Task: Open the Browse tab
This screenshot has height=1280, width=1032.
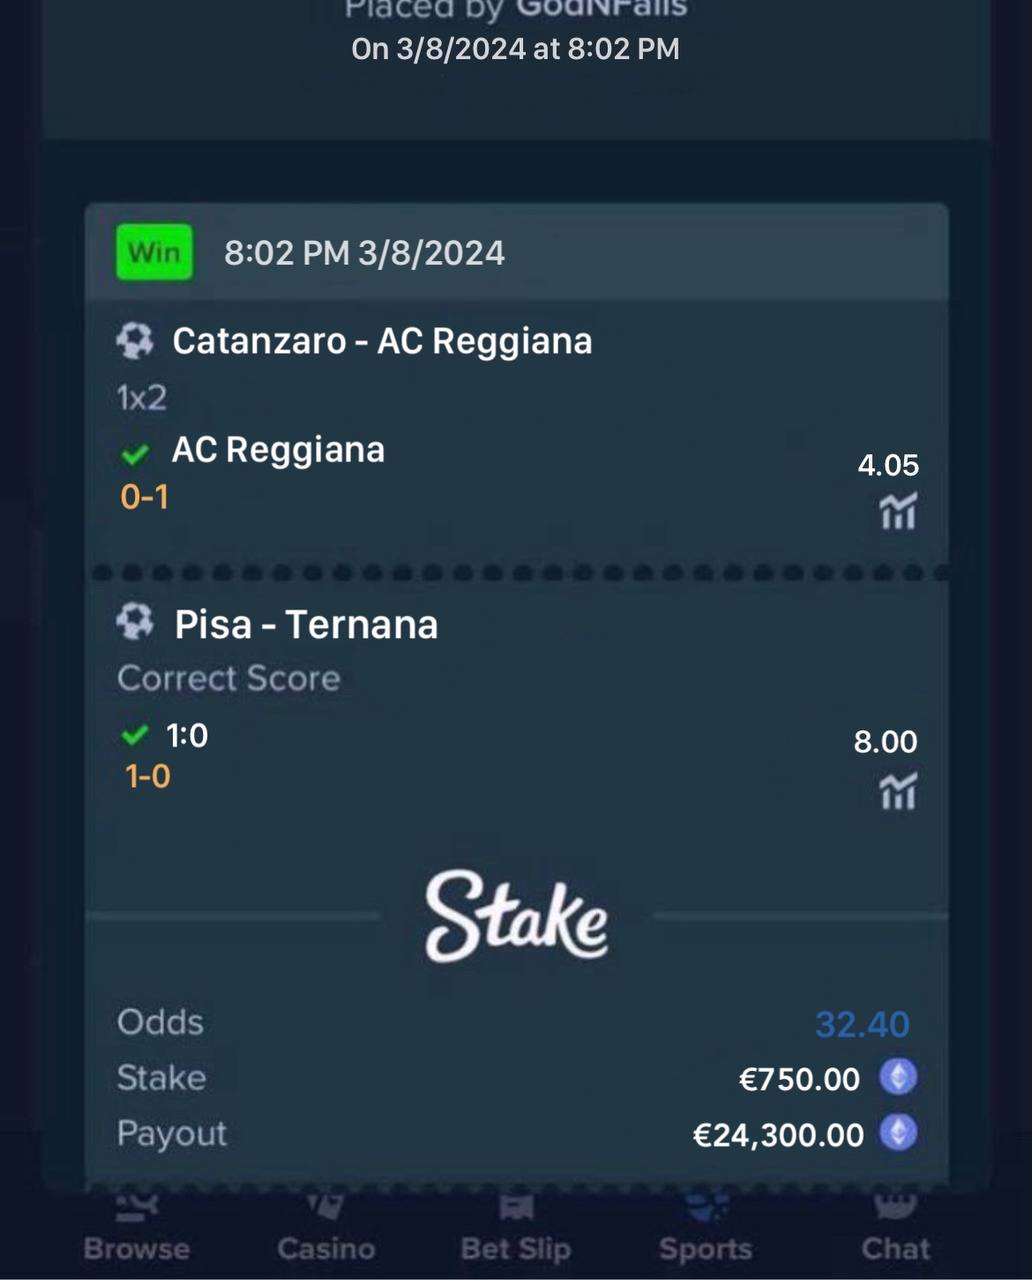Action: pos(136,1230)
